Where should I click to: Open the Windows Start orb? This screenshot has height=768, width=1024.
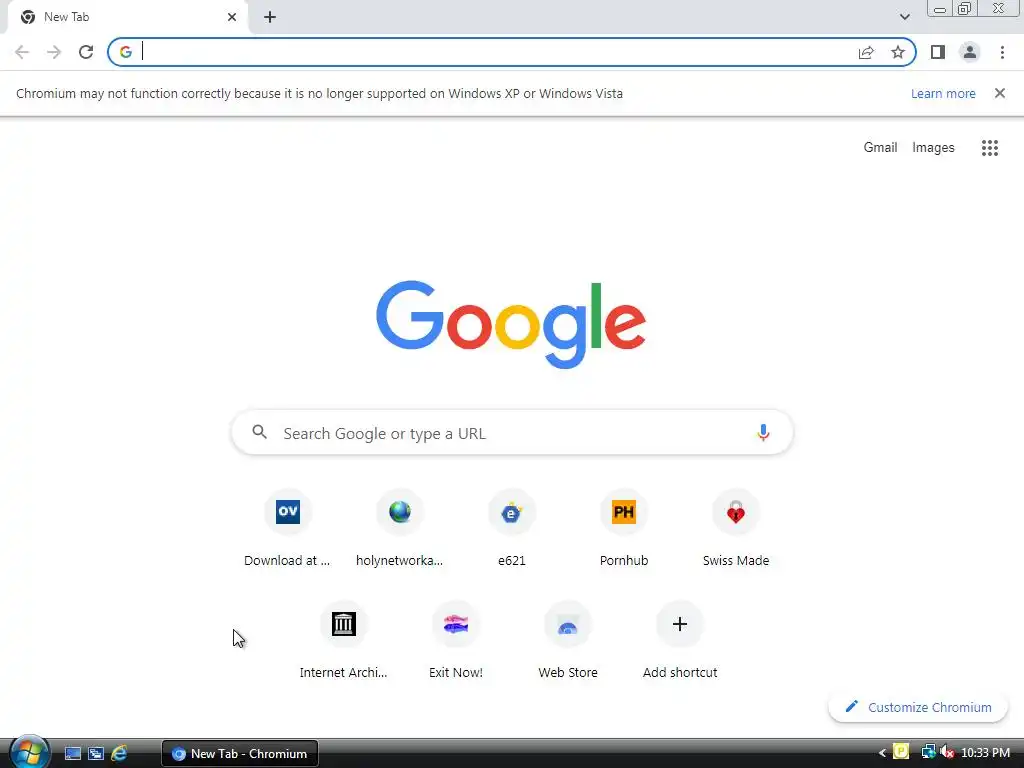pos(29,752)
